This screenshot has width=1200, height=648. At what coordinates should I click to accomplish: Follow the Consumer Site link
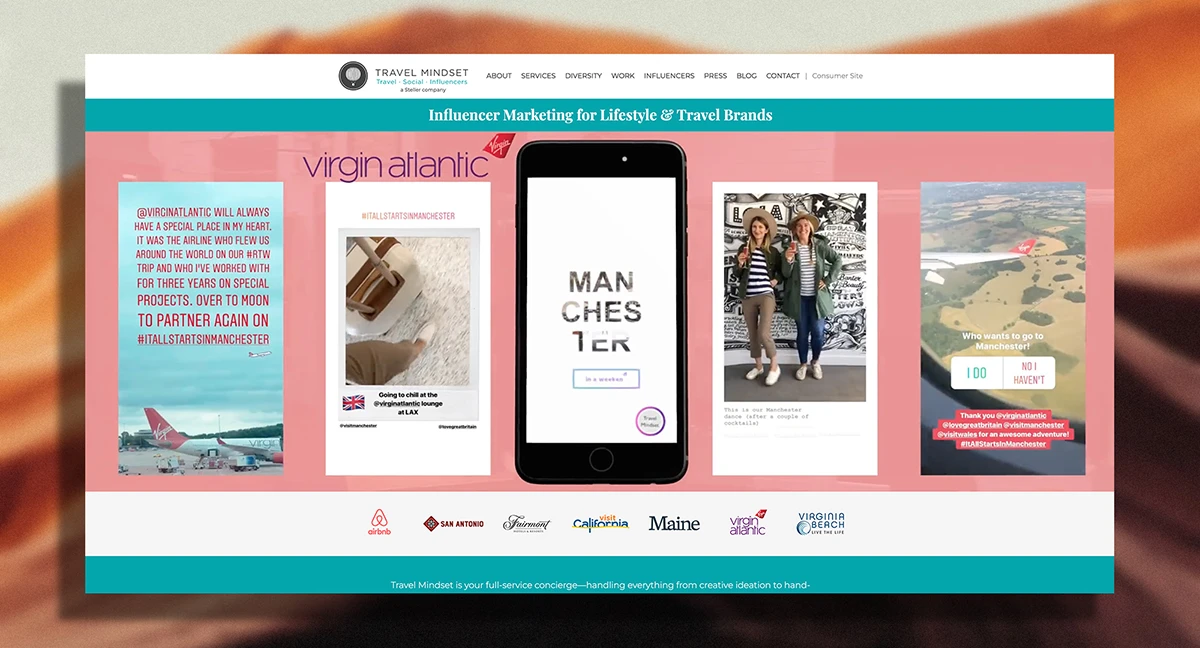pos(837,76)
